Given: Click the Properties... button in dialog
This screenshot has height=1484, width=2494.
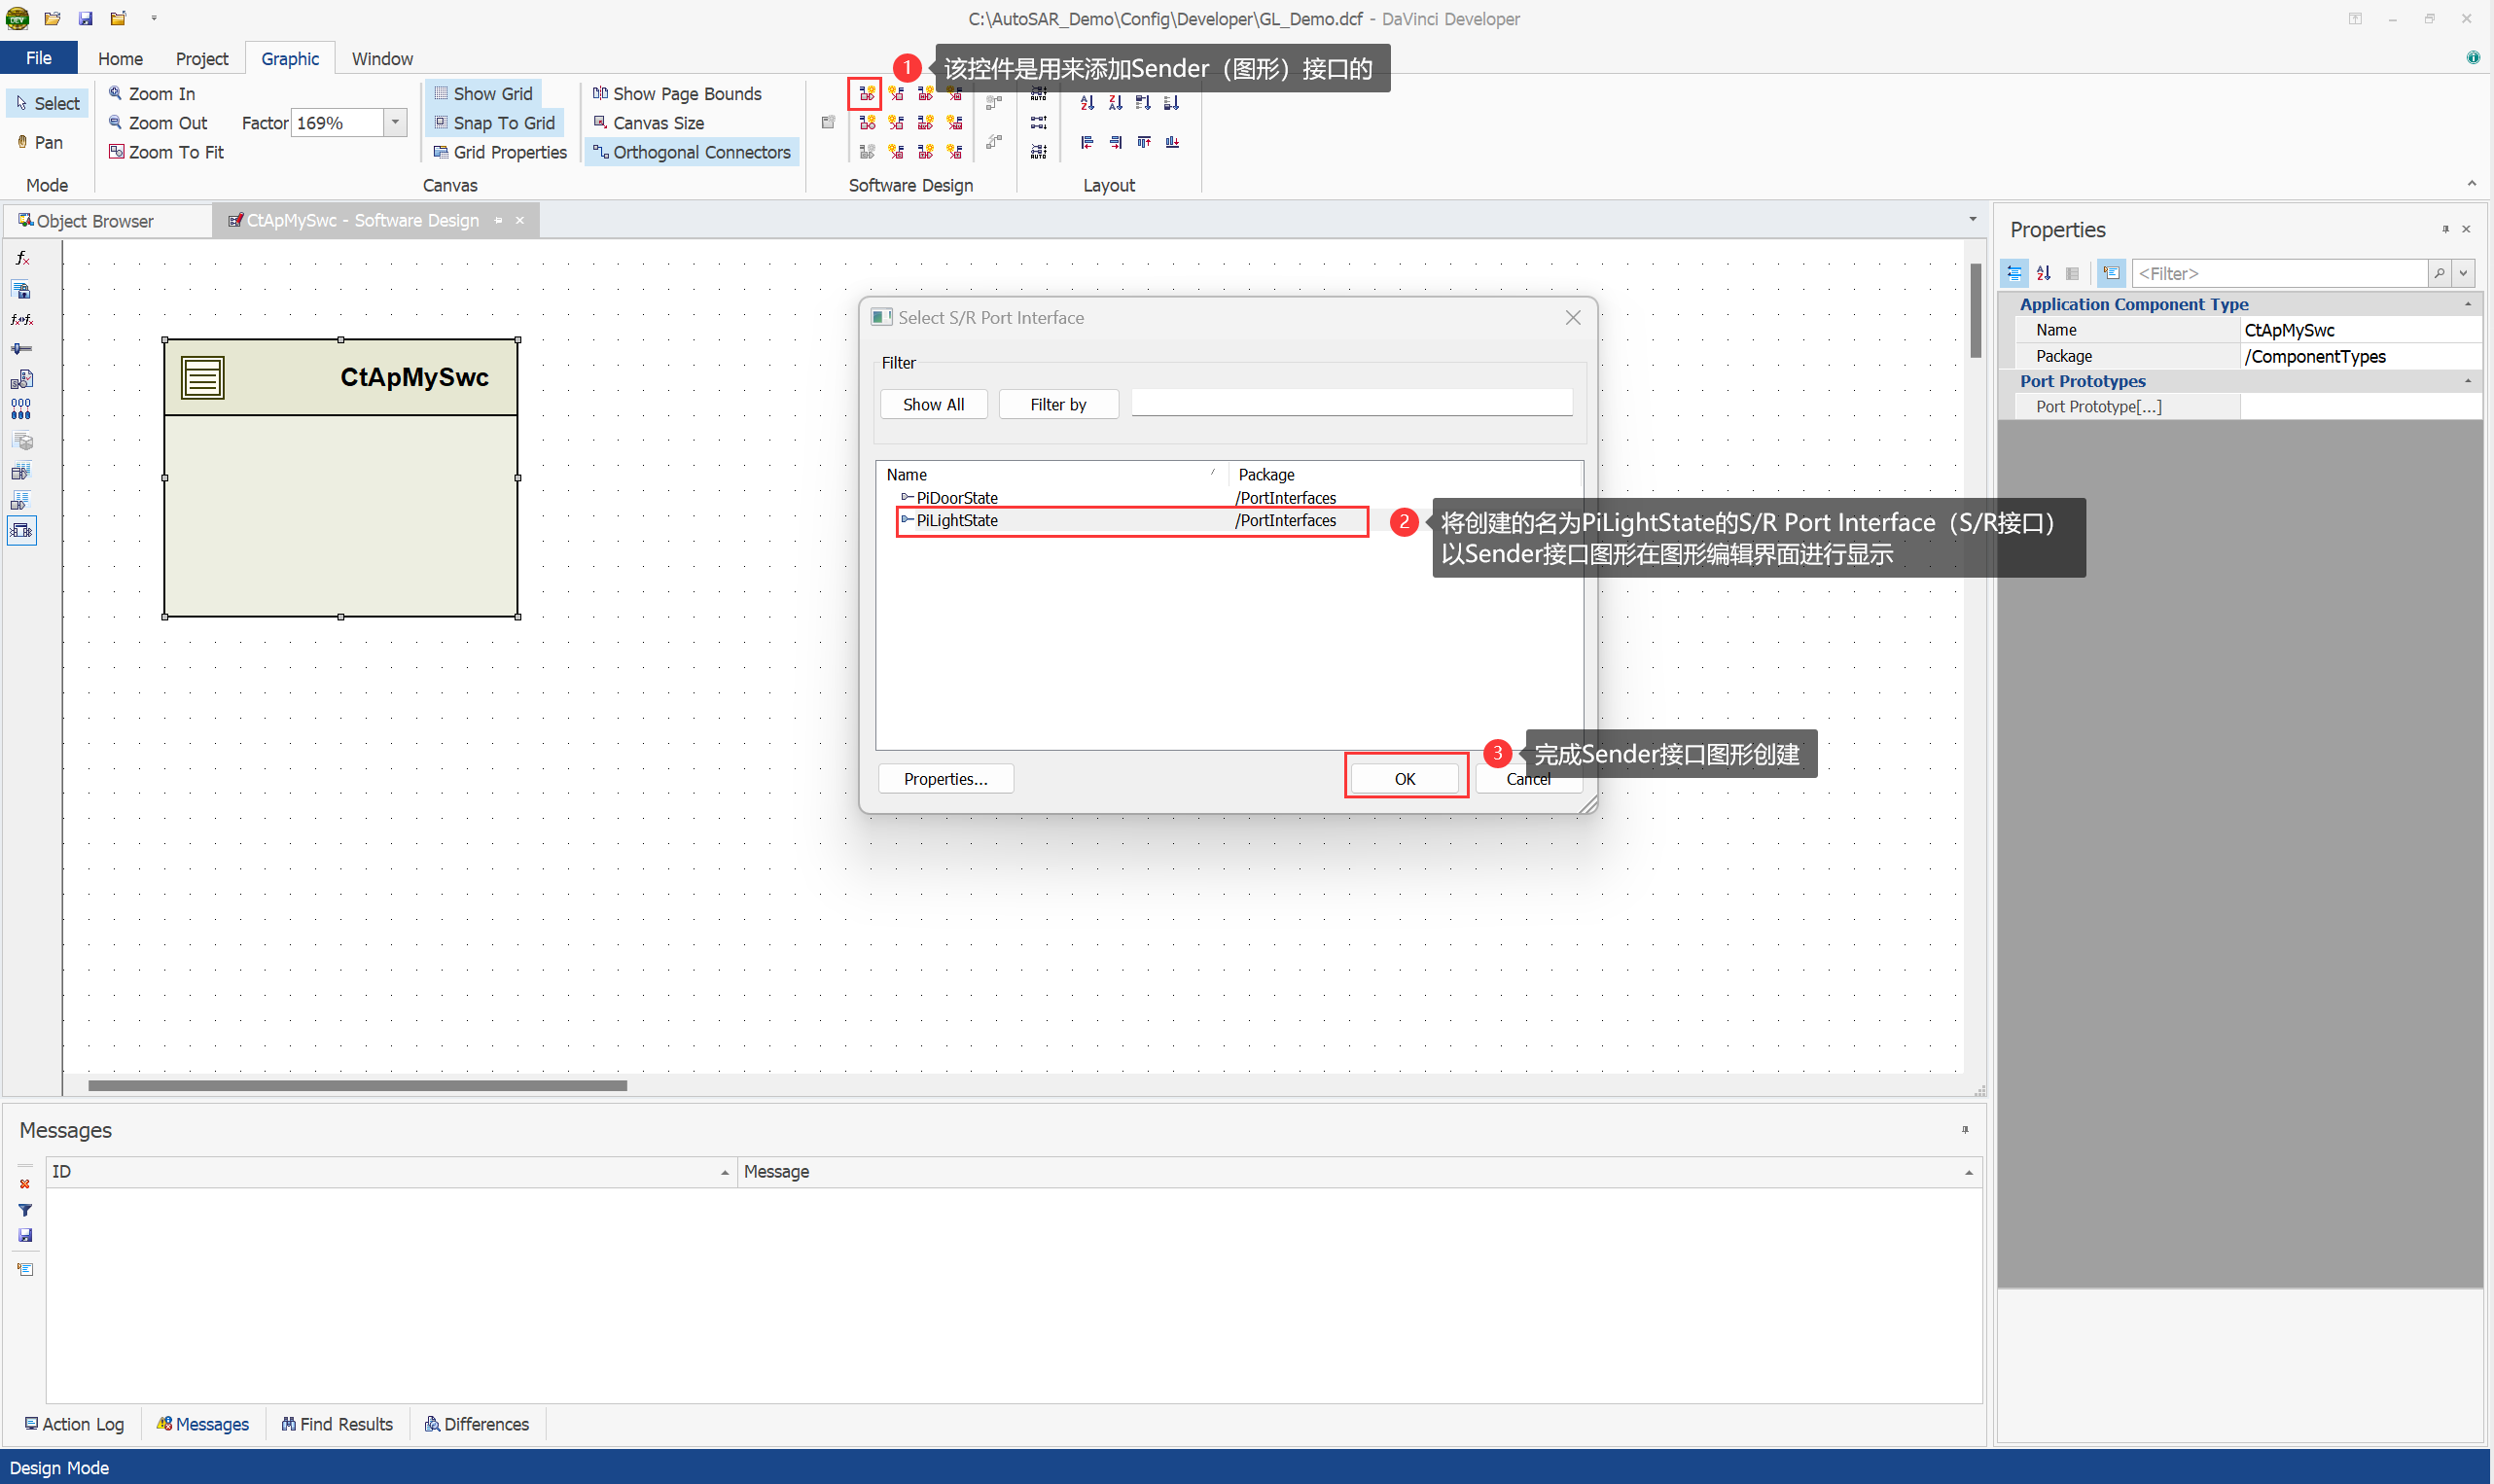Looking at the screenshot, I should click(x=945, y=778).
